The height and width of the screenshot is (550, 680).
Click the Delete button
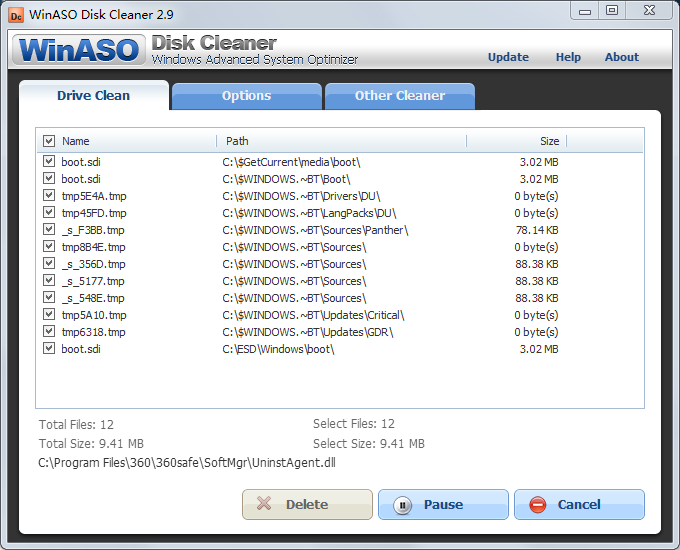307,504
